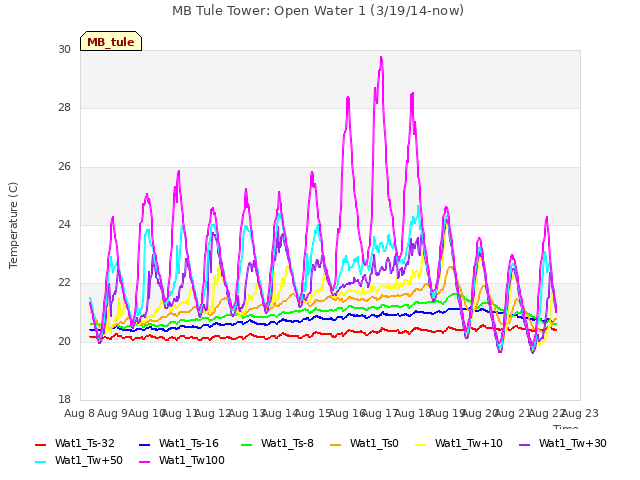The height and width of the screenshot is (480, 640).
Task: Click the purple Wat1_Tw+30 legend swatch
Action: pyautogui.click(x=524, y=444)
